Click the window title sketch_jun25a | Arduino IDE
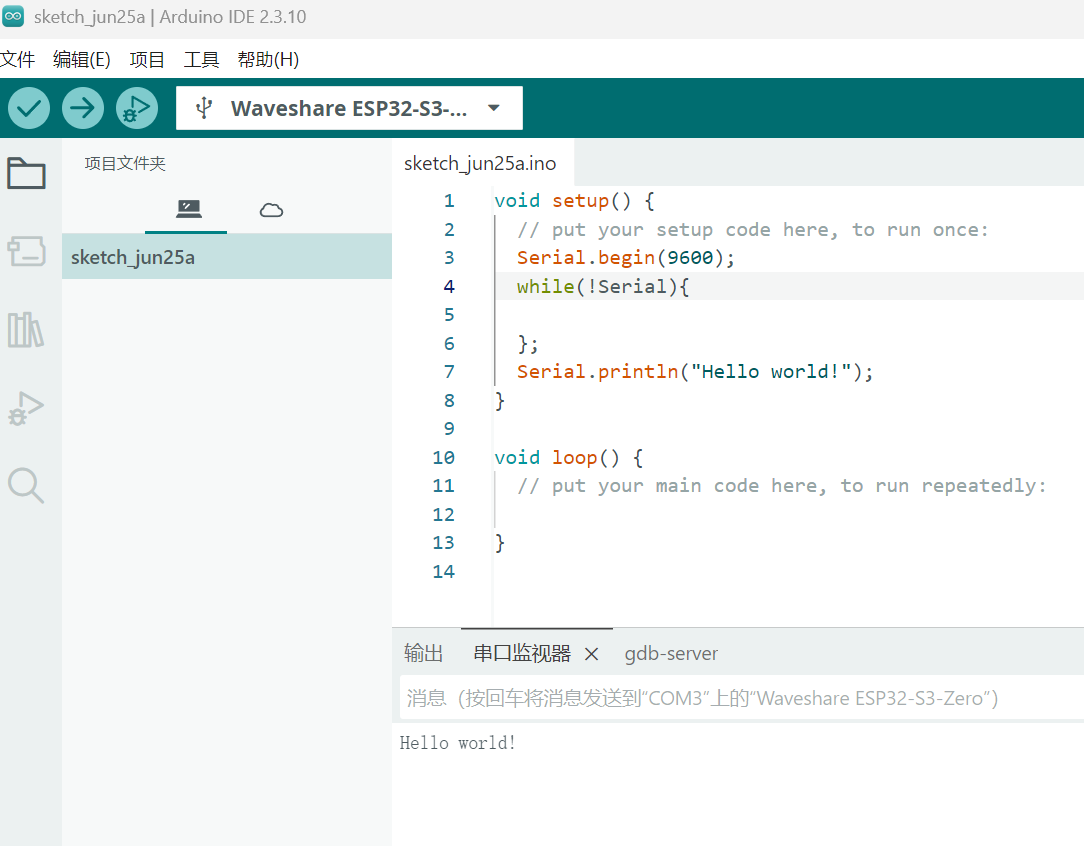The width and height of the screenshot is (1084, 846). pyautogui.click(x=170, y=17)
